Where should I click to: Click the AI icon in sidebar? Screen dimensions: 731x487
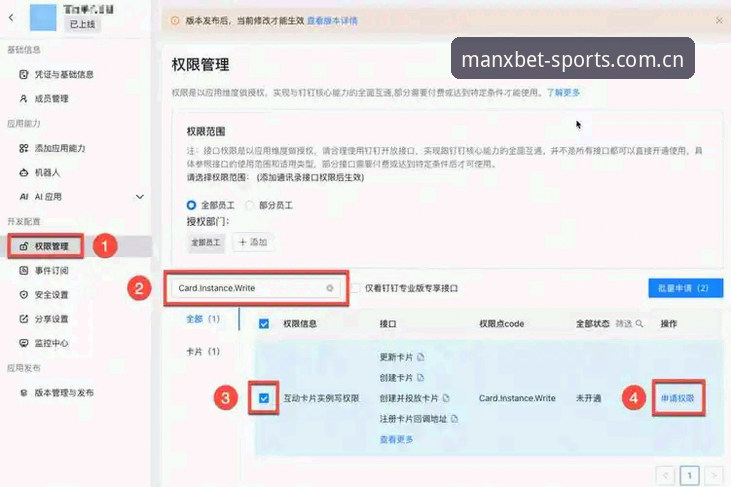click(24, 197)
